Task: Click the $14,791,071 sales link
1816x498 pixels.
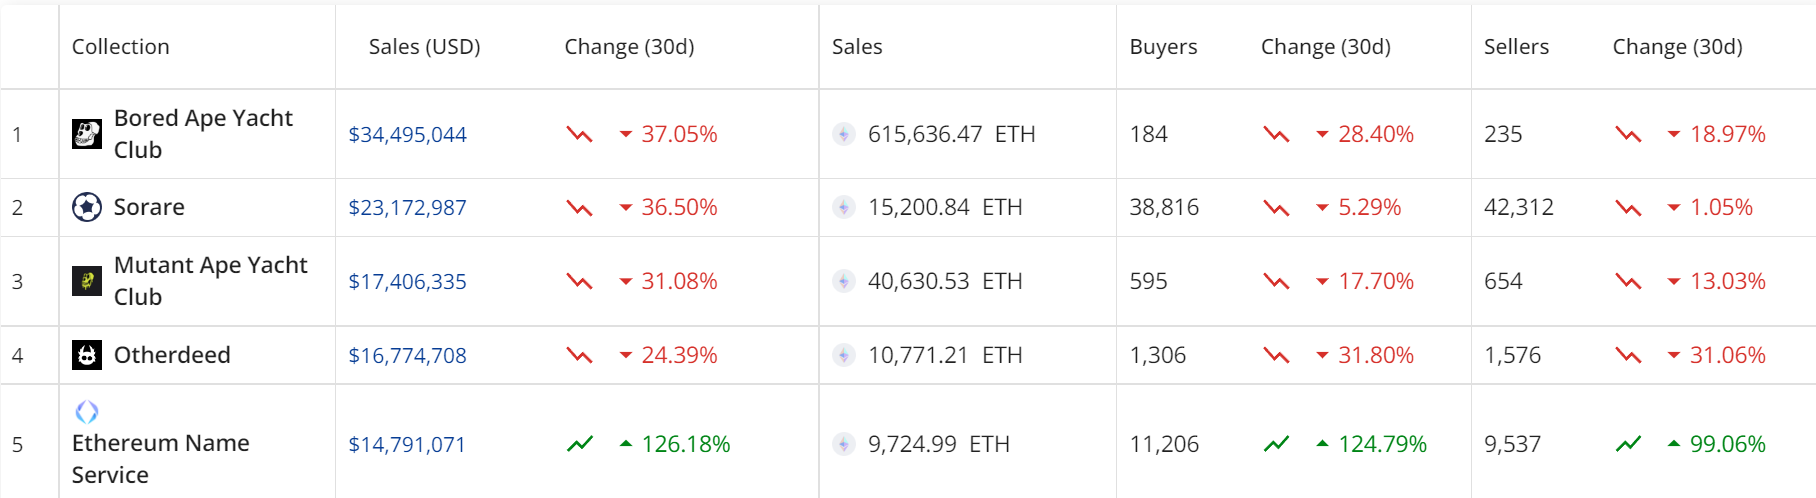Action: pos(407,445)
